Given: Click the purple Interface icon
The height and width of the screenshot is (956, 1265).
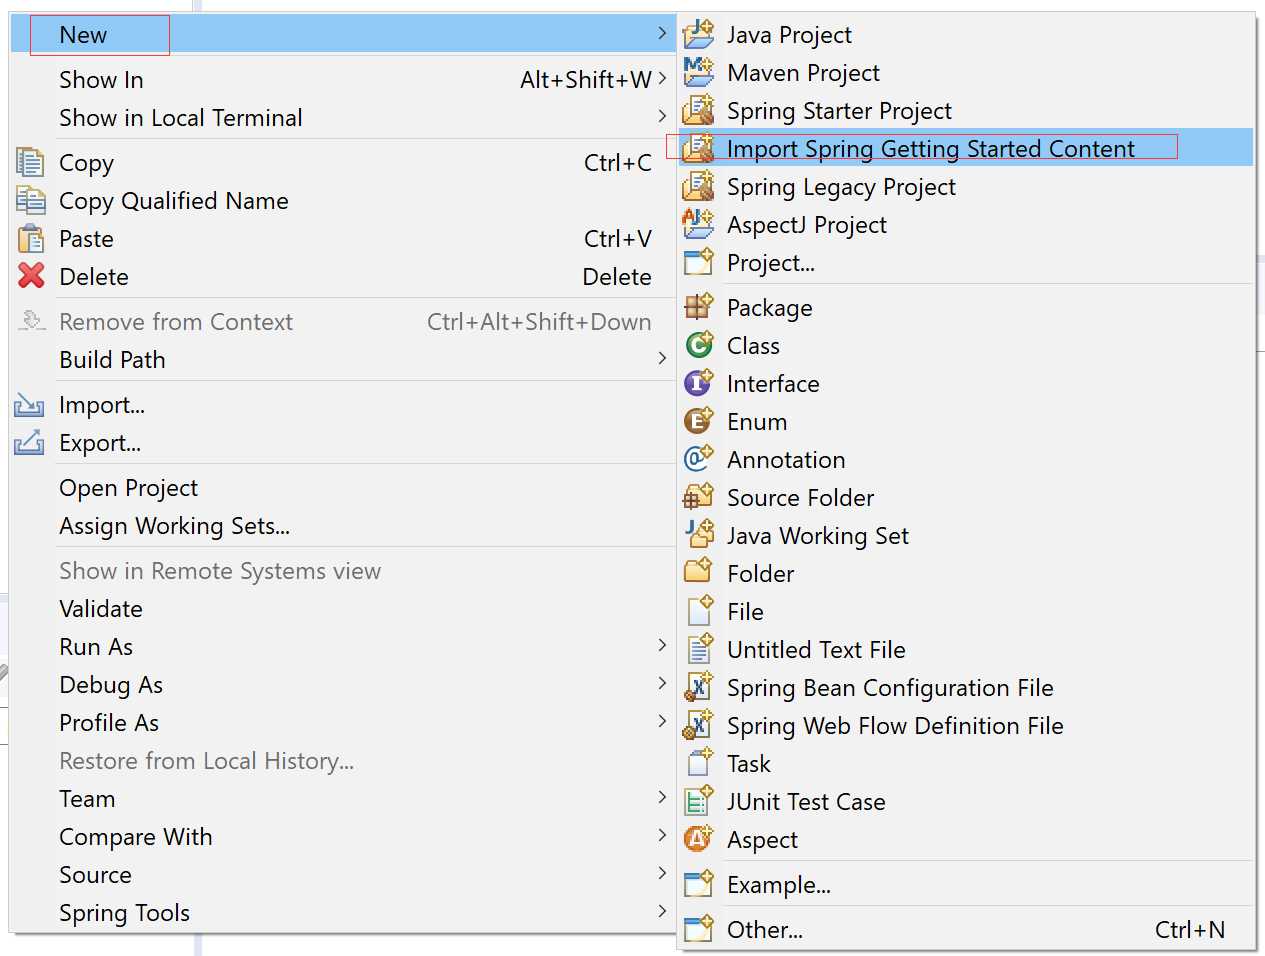Looking at the screenshot, I should pyautogui.click(x=698, y=383).
